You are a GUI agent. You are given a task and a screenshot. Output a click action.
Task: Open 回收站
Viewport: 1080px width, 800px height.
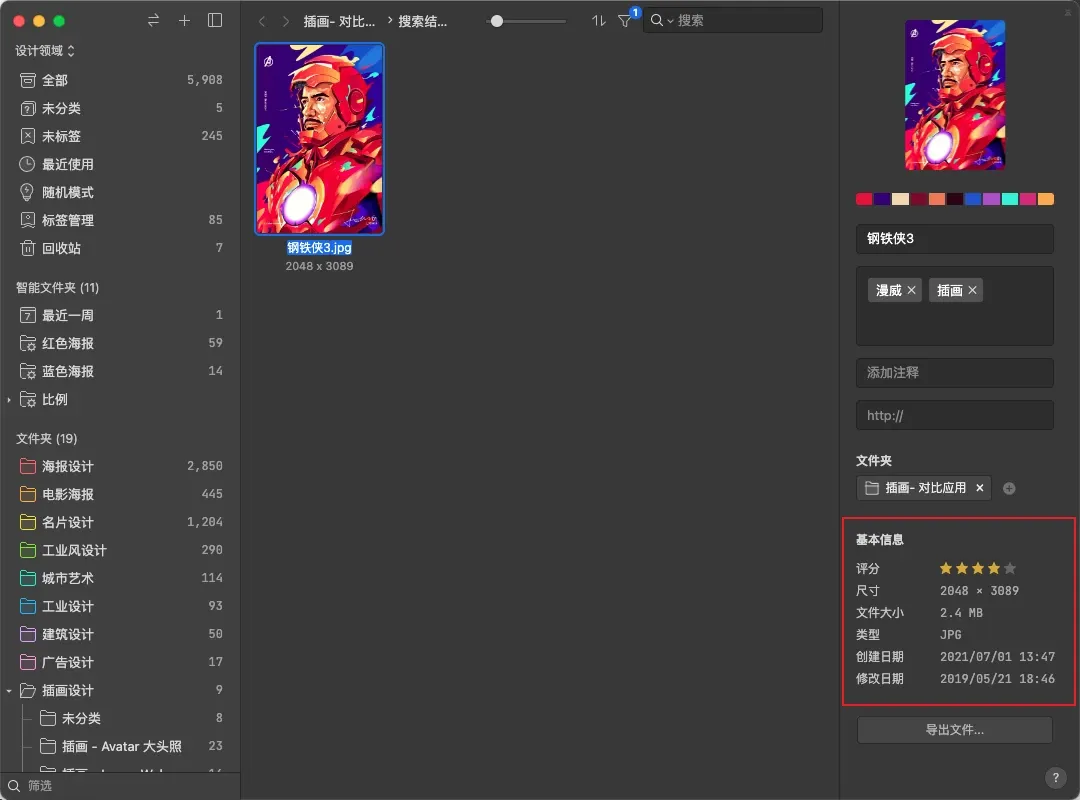[120, 248]
